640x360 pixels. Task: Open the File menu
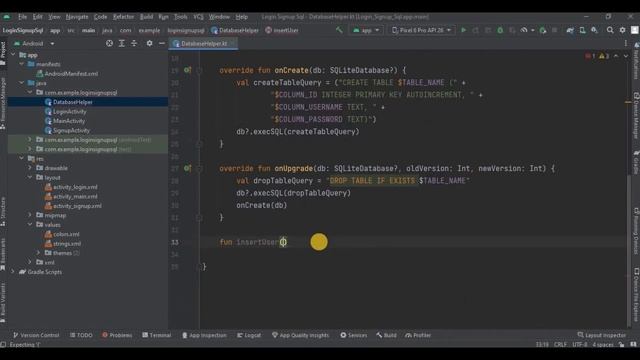click(22, 17)
